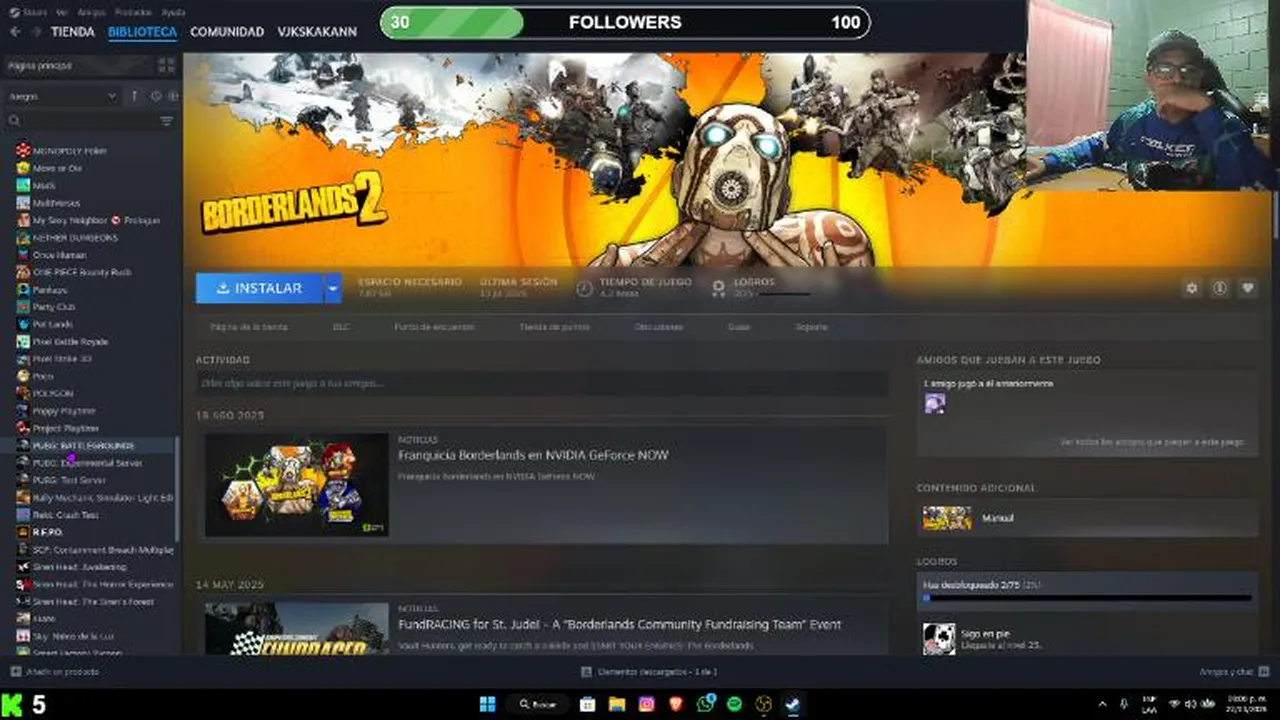The width and height of the screenshot is (1280, 720).
Task: Expand the Instalar options dropdown arrow
Action: [333, 288]
